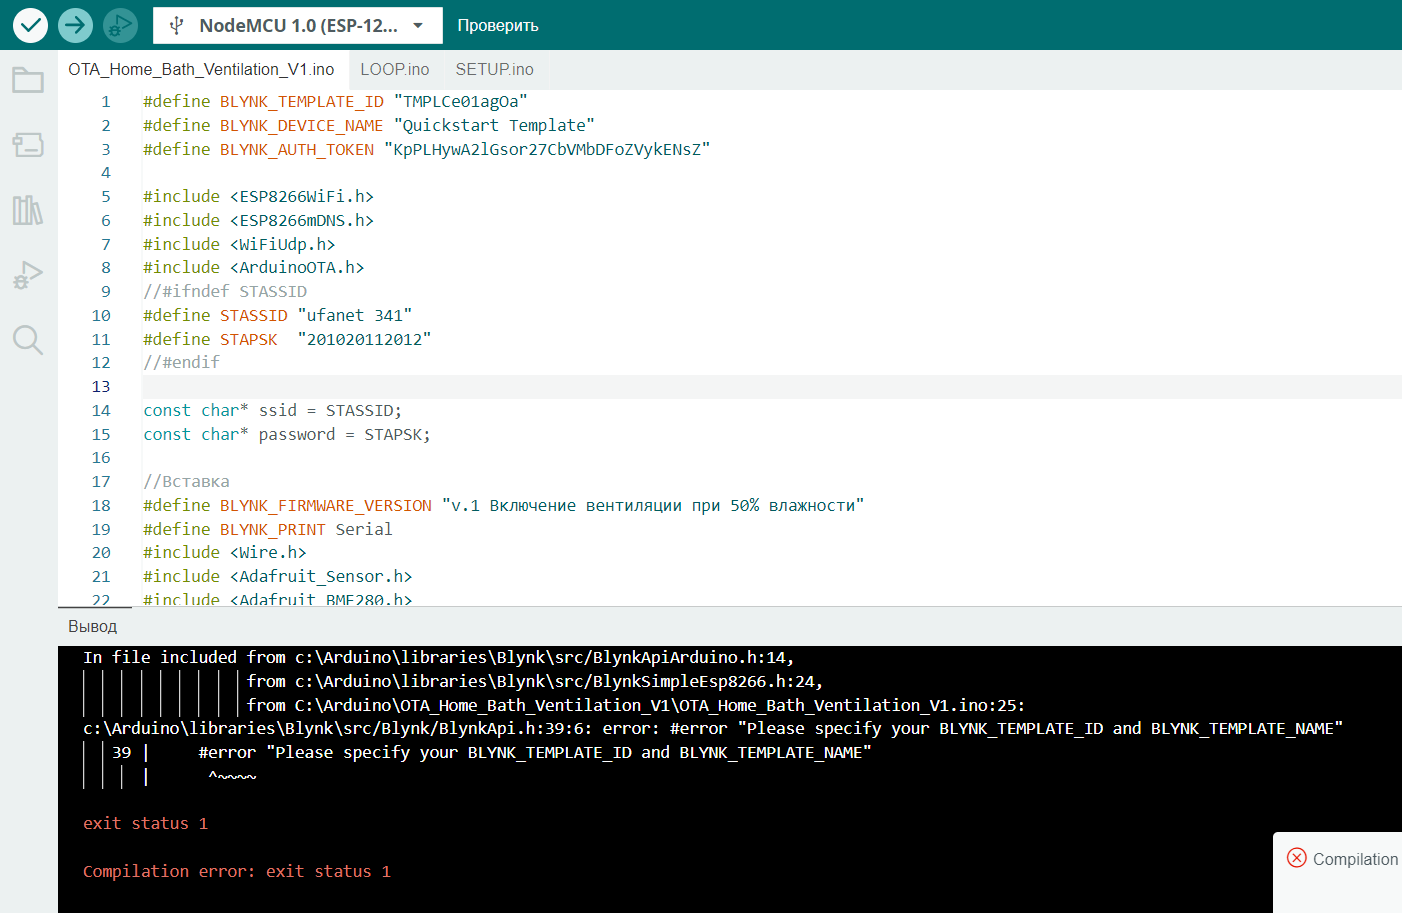Click 'const char* ssid = STASSID;' line
Image resolution: width=1402 pixels, height=913 pixels.
pos(272,410)
